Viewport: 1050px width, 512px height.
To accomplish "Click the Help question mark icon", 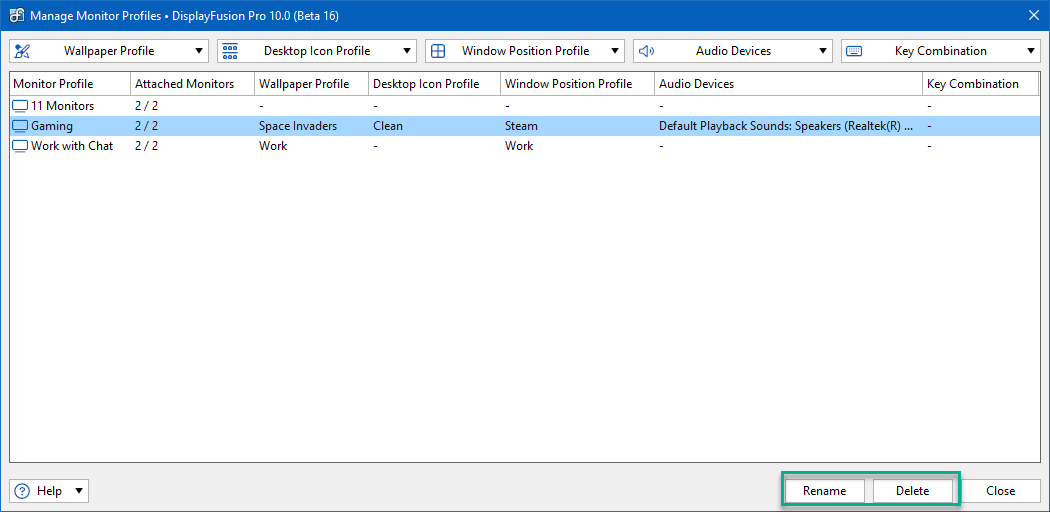I will click(x=23, y=491).
